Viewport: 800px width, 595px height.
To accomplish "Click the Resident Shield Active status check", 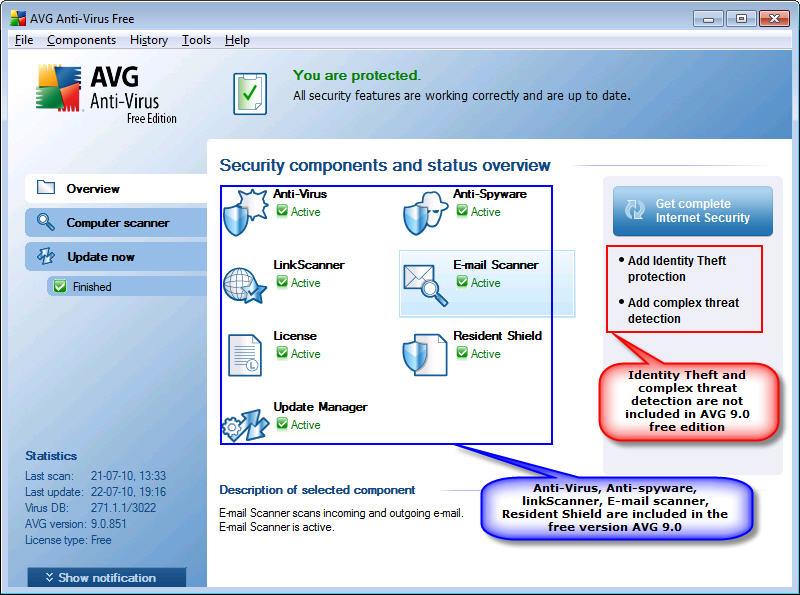I will (x=462, y=353).
